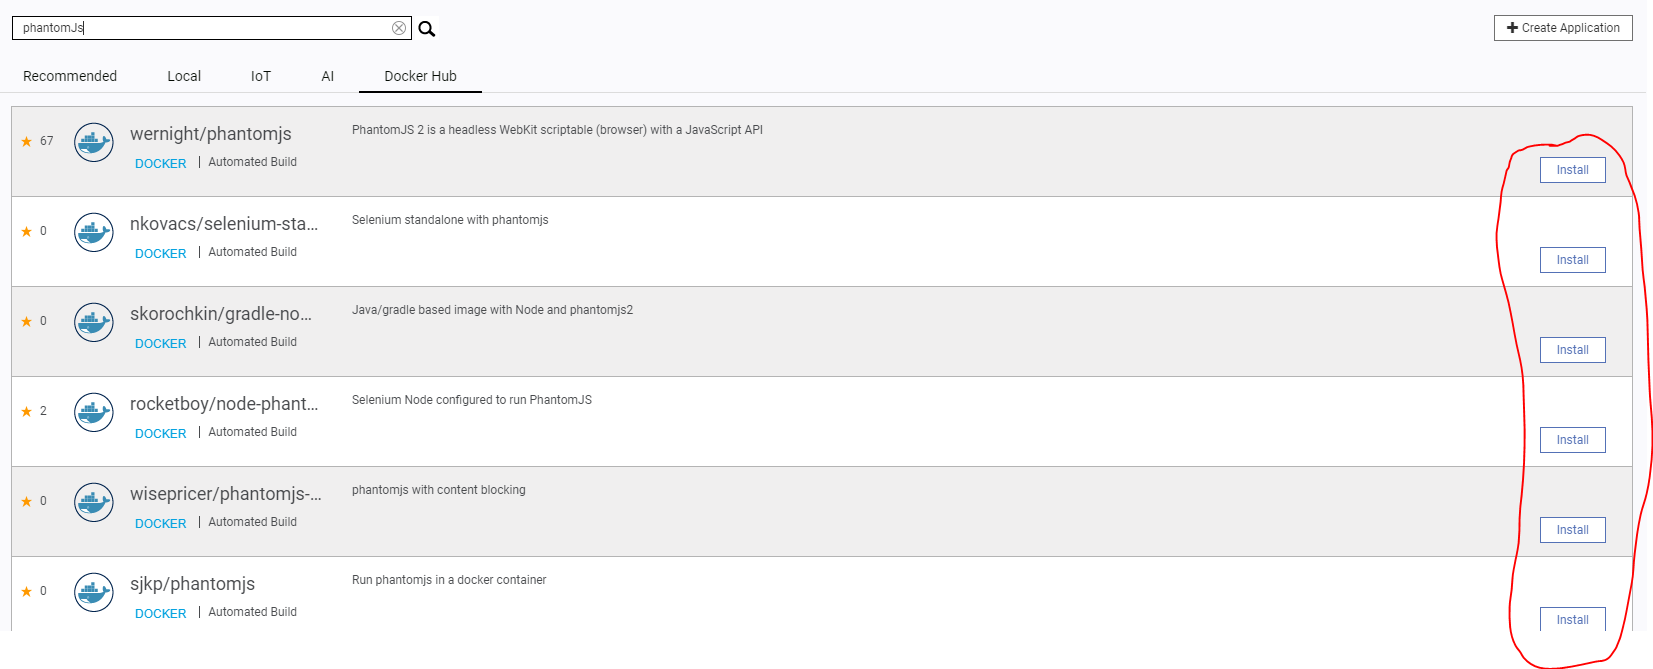Select the IoT tab
The height and width of the screenshot is (669, 1653).
click(x=261, y=76)
